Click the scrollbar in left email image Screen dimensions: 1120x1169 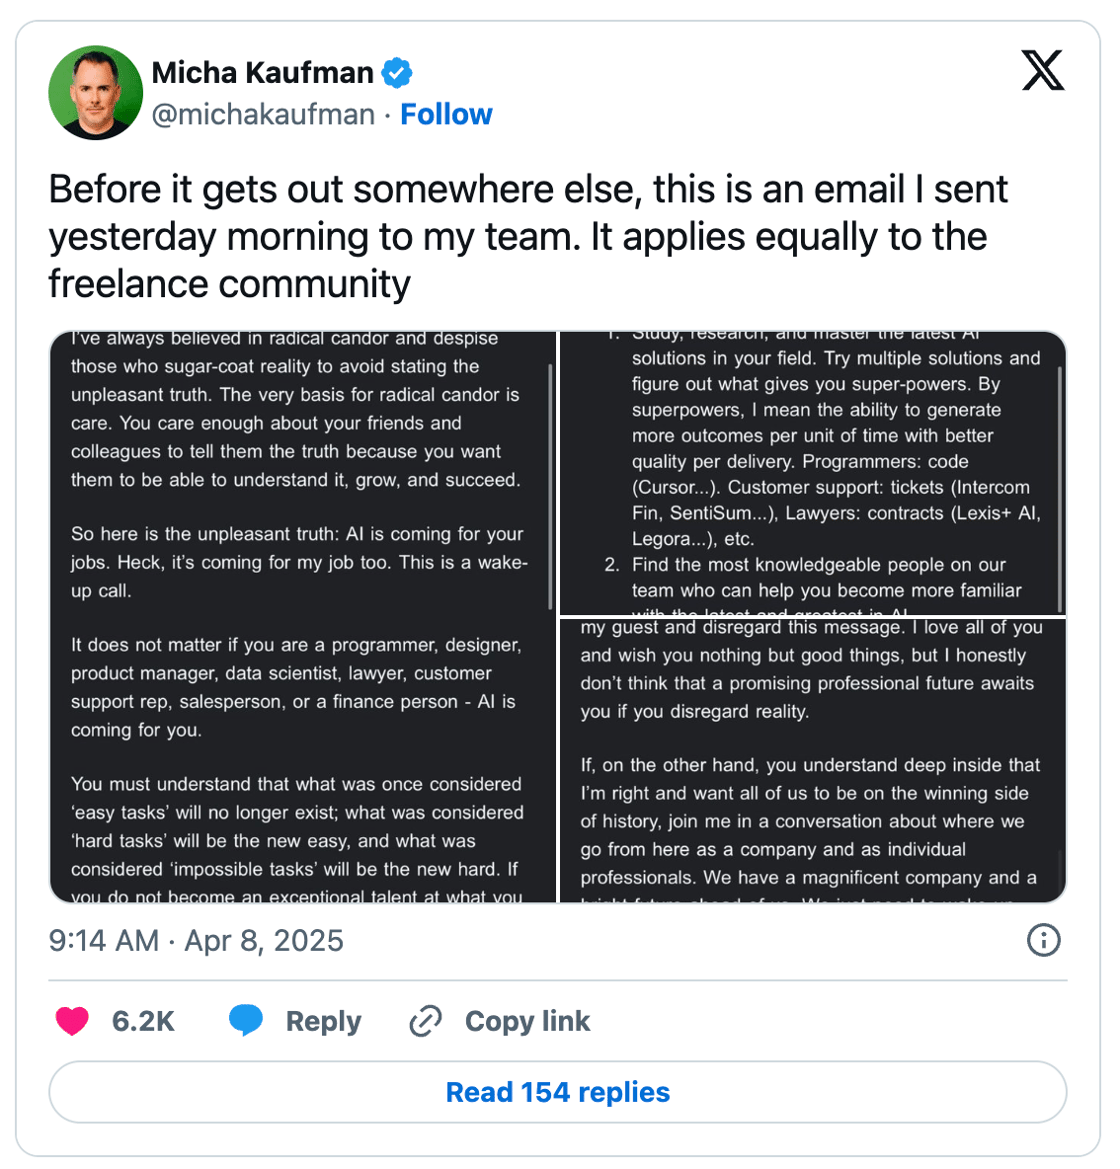(x=550, y=487)
